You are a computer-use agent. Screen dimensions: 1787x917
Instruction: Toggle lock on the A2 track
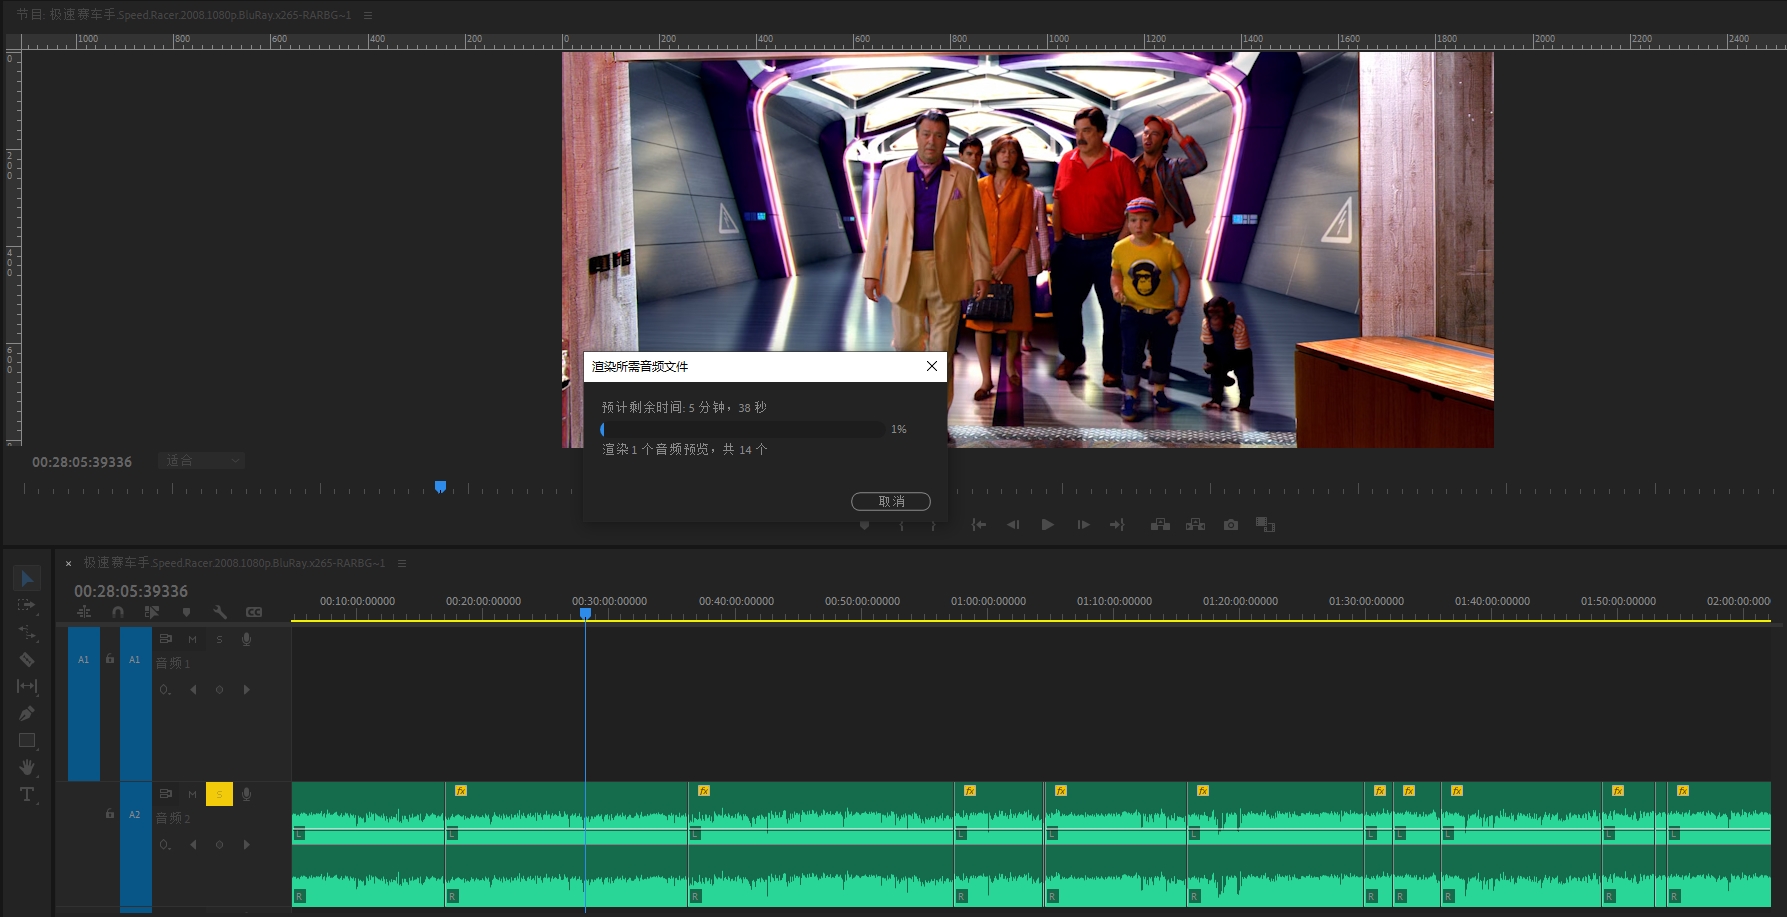110,814
